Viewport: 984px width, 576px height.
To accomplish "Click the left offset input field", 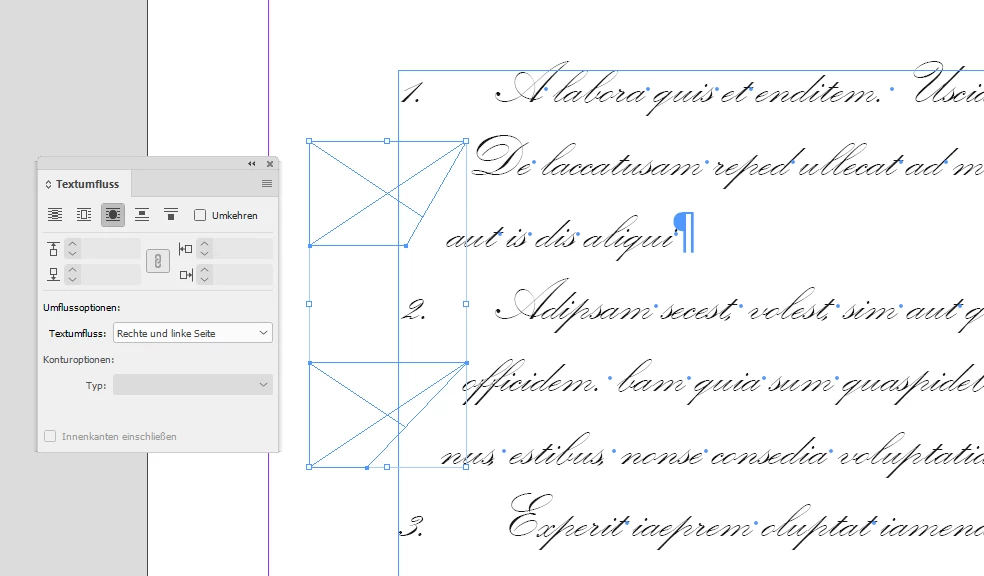I will [x=243, y=248].
